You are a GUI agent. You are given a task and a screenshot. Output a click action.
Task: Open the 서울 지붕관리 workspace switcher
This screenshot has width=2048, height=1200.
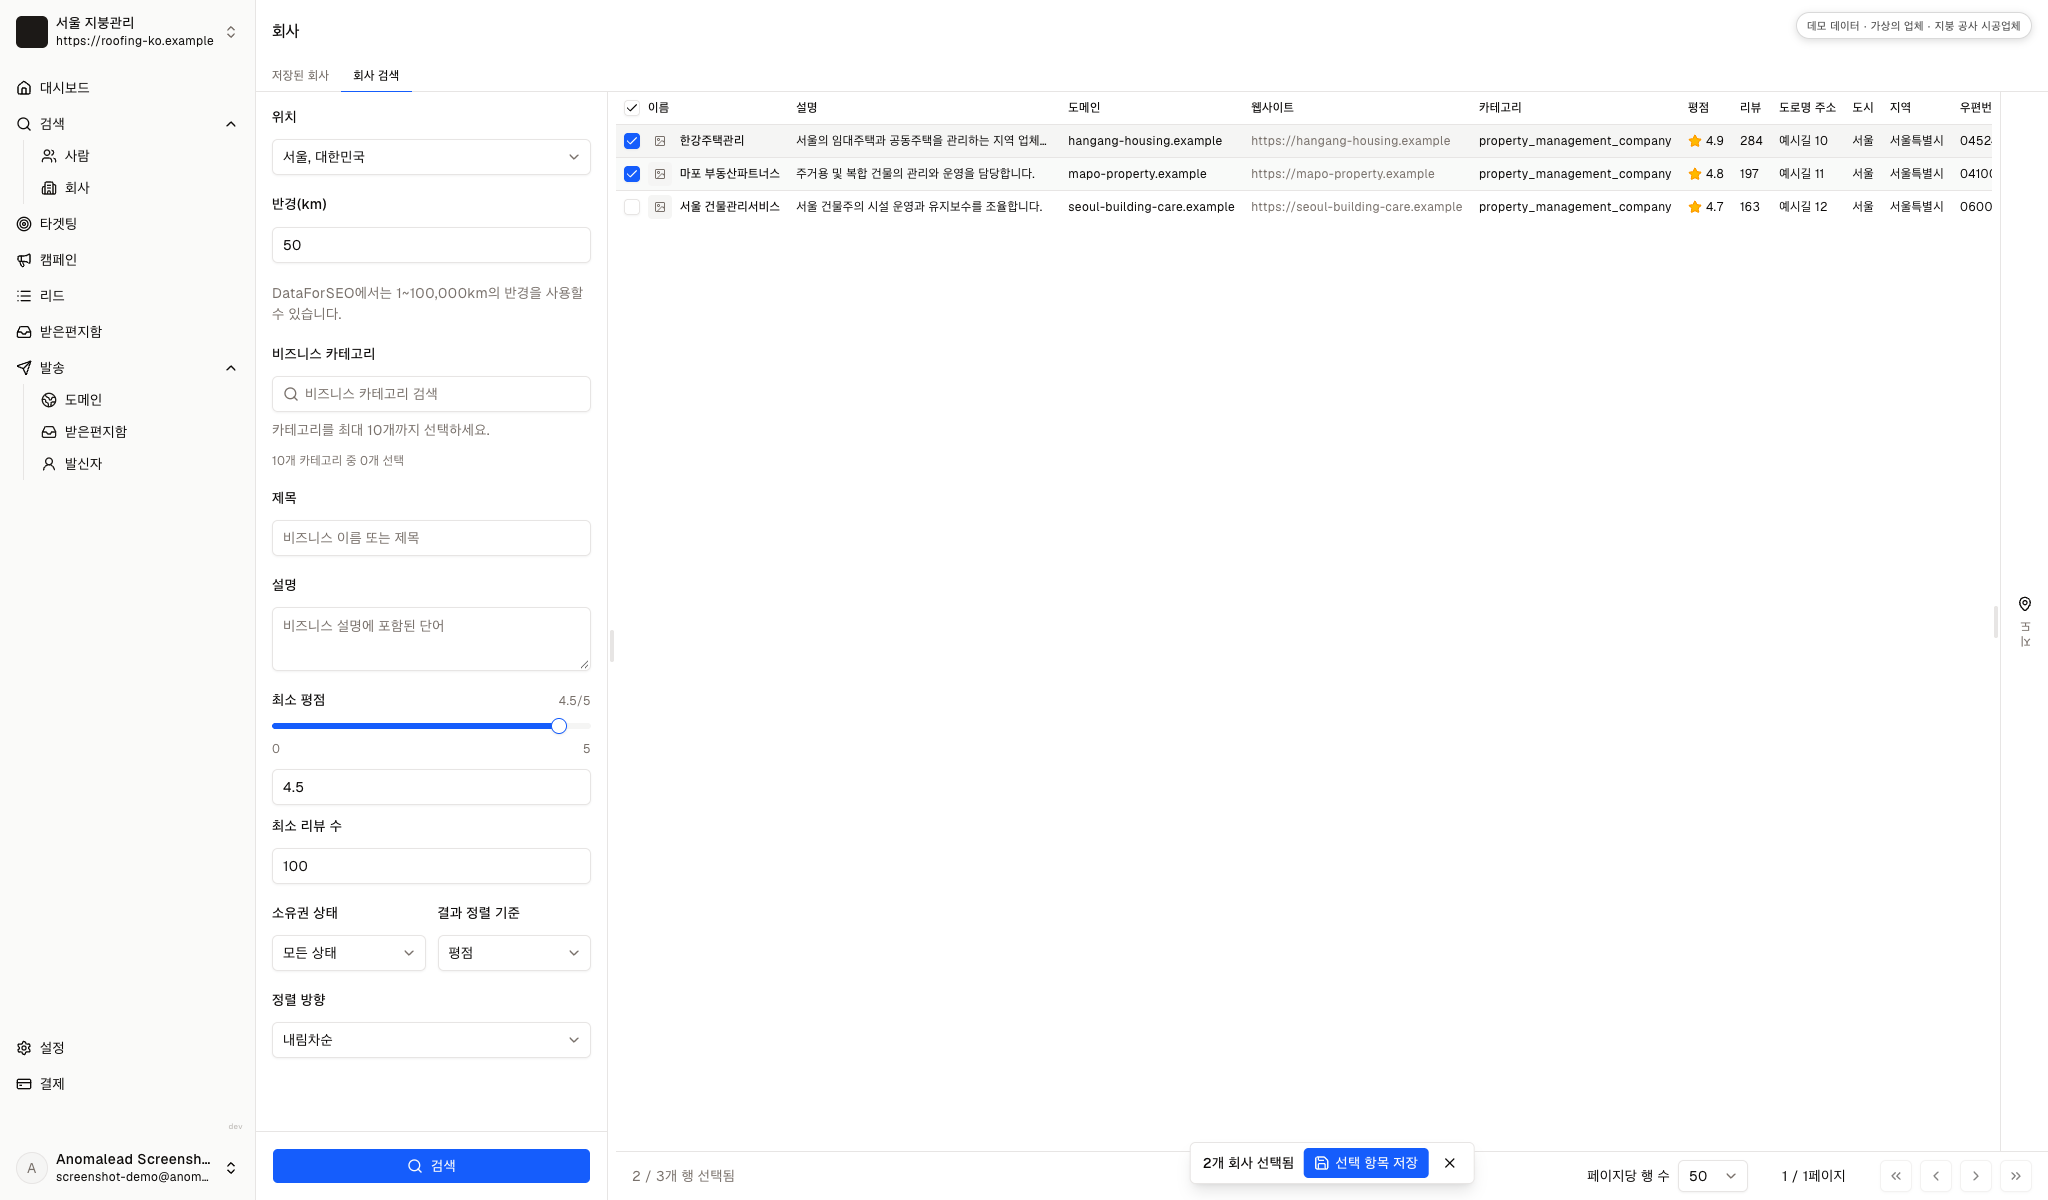pyautogui.click(x=128, y=32)
